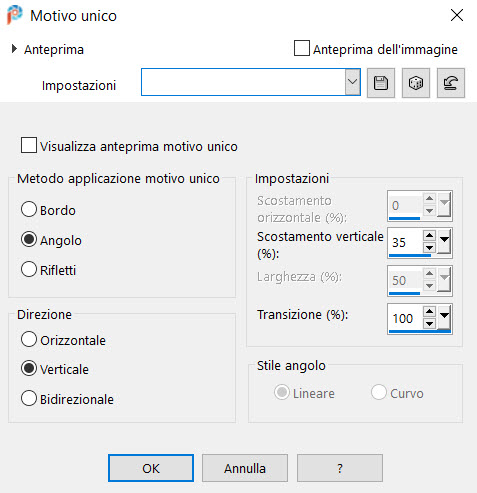
Task: Select the Rifletti radio button
Action: tap(29, 269)
